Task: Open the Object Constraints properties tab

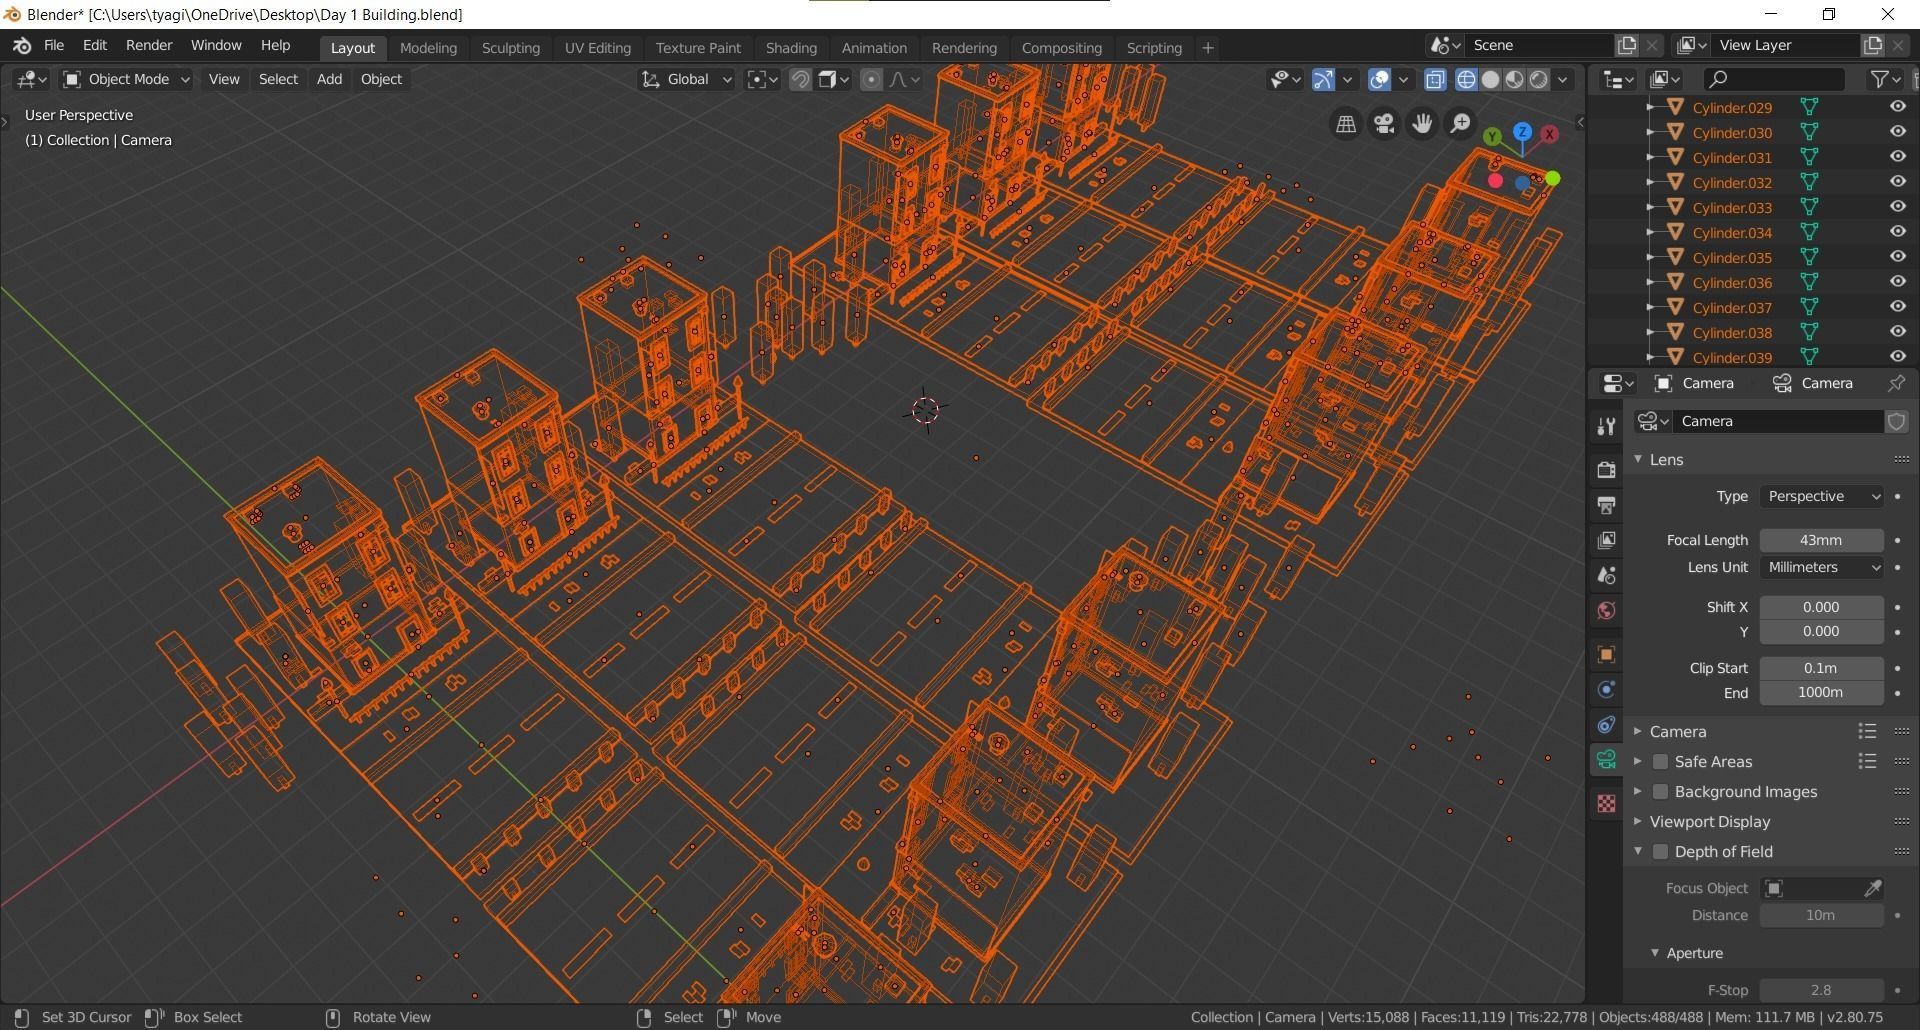Action: [x=1606, y=724]
